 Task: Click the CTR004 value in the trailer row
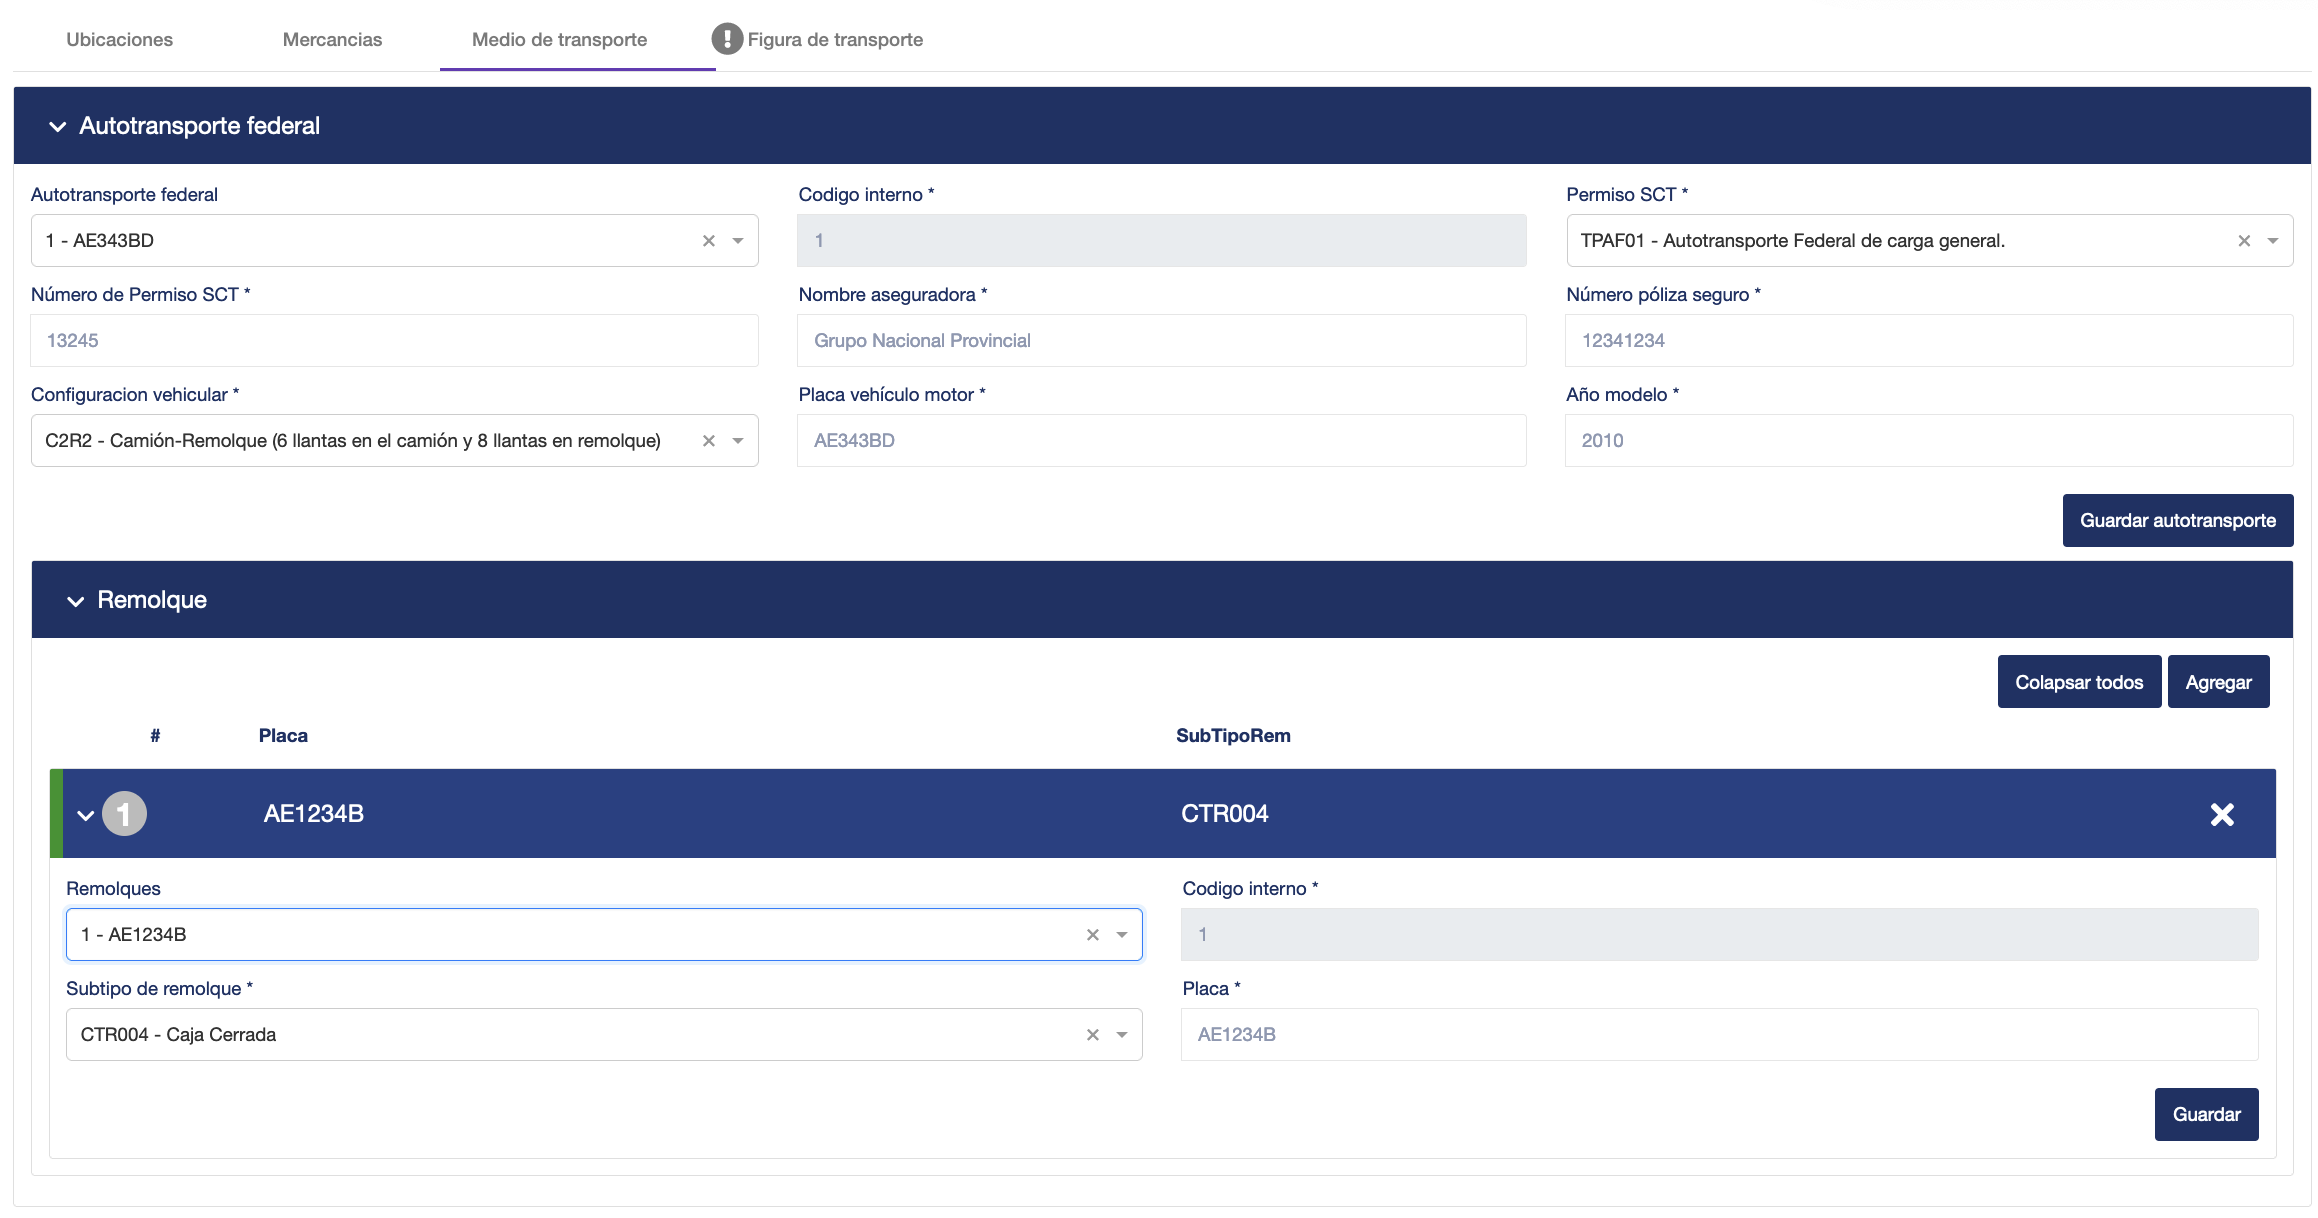pyautogui.click(x=1224, y=814)
